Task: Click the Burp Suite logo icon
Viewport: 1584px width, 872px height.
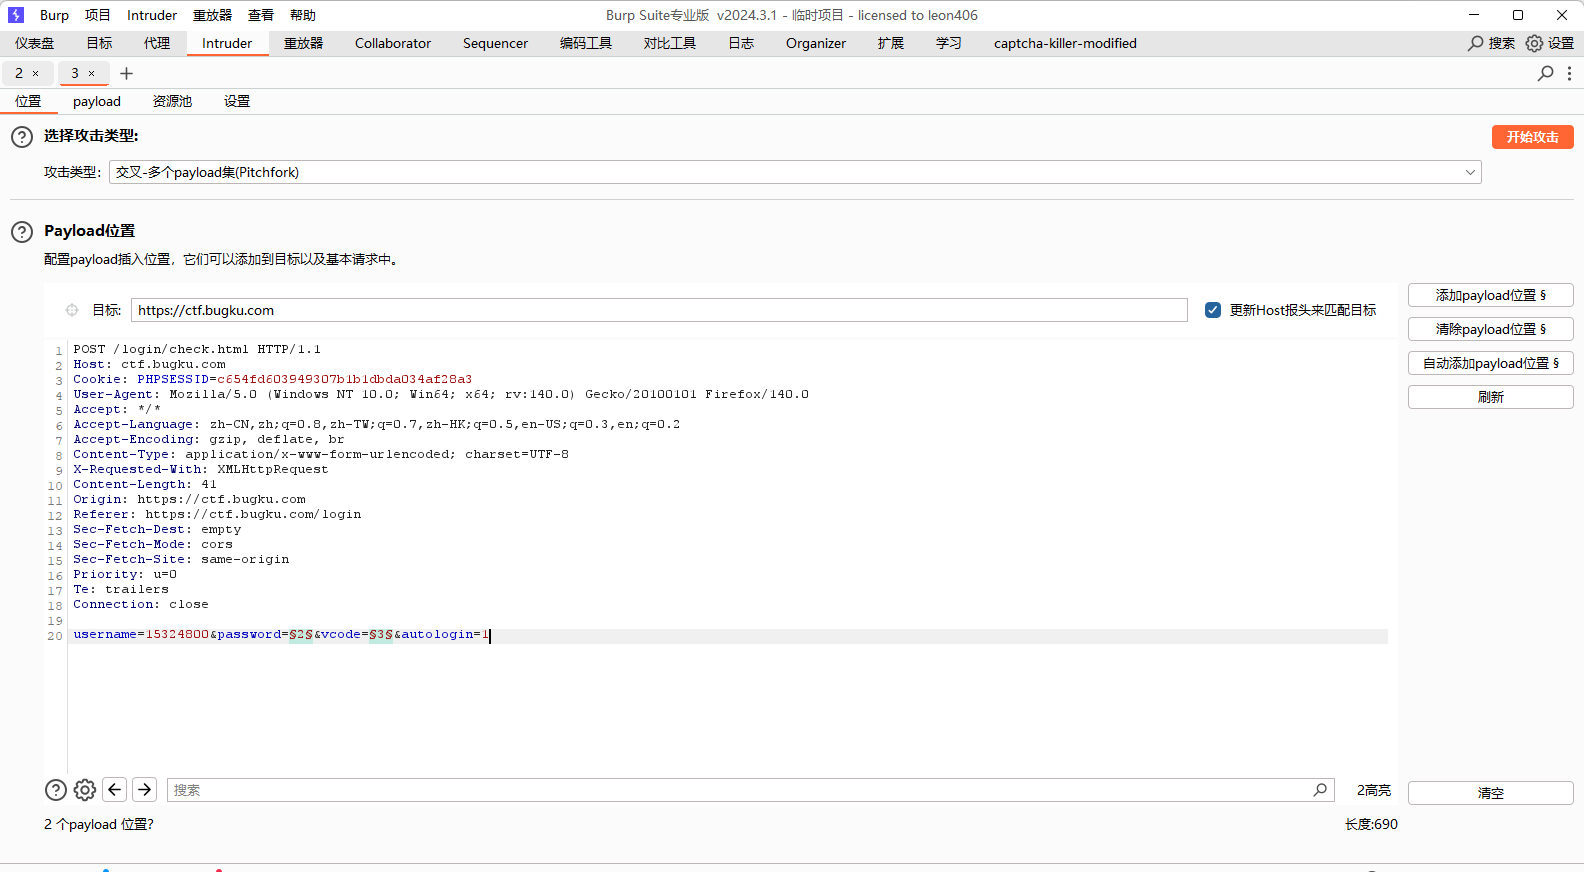Action: coord(16,15)
